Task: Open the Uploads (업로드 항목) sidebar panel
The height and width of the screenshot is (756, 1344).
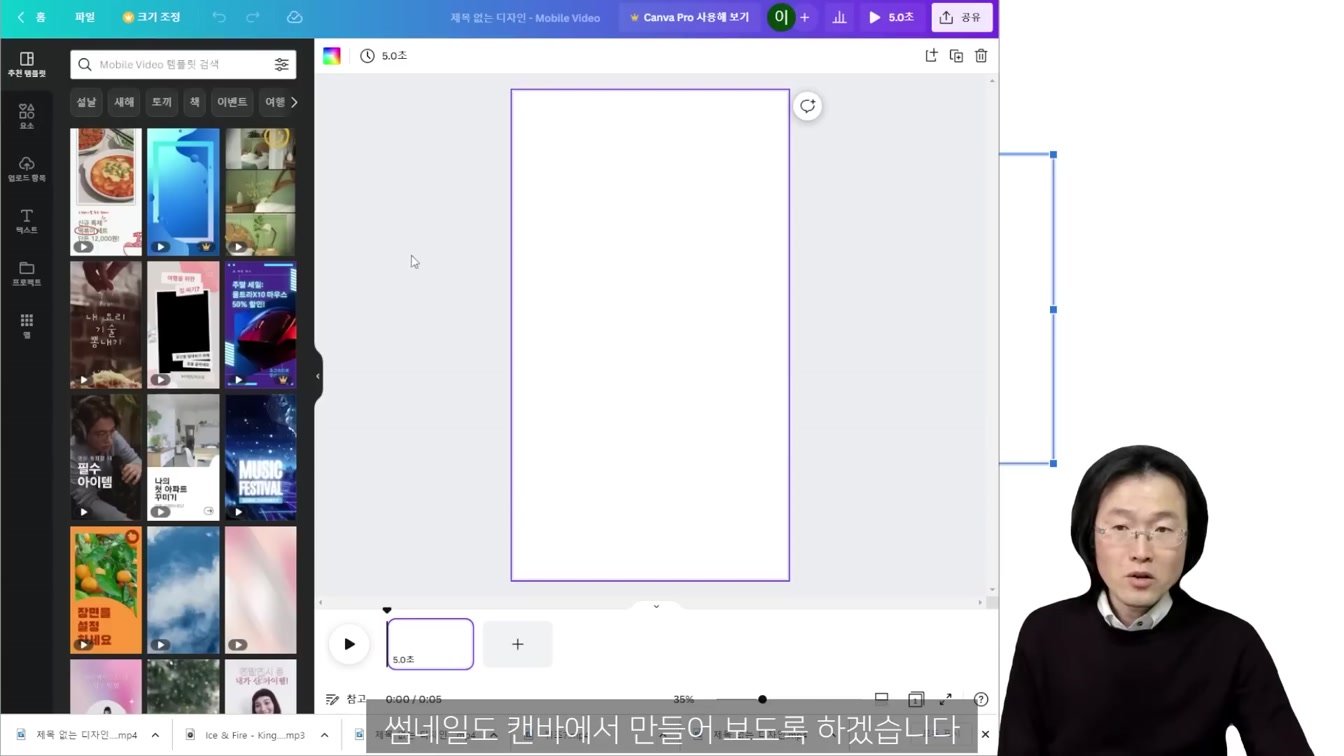Action: [x=27, y=168]
